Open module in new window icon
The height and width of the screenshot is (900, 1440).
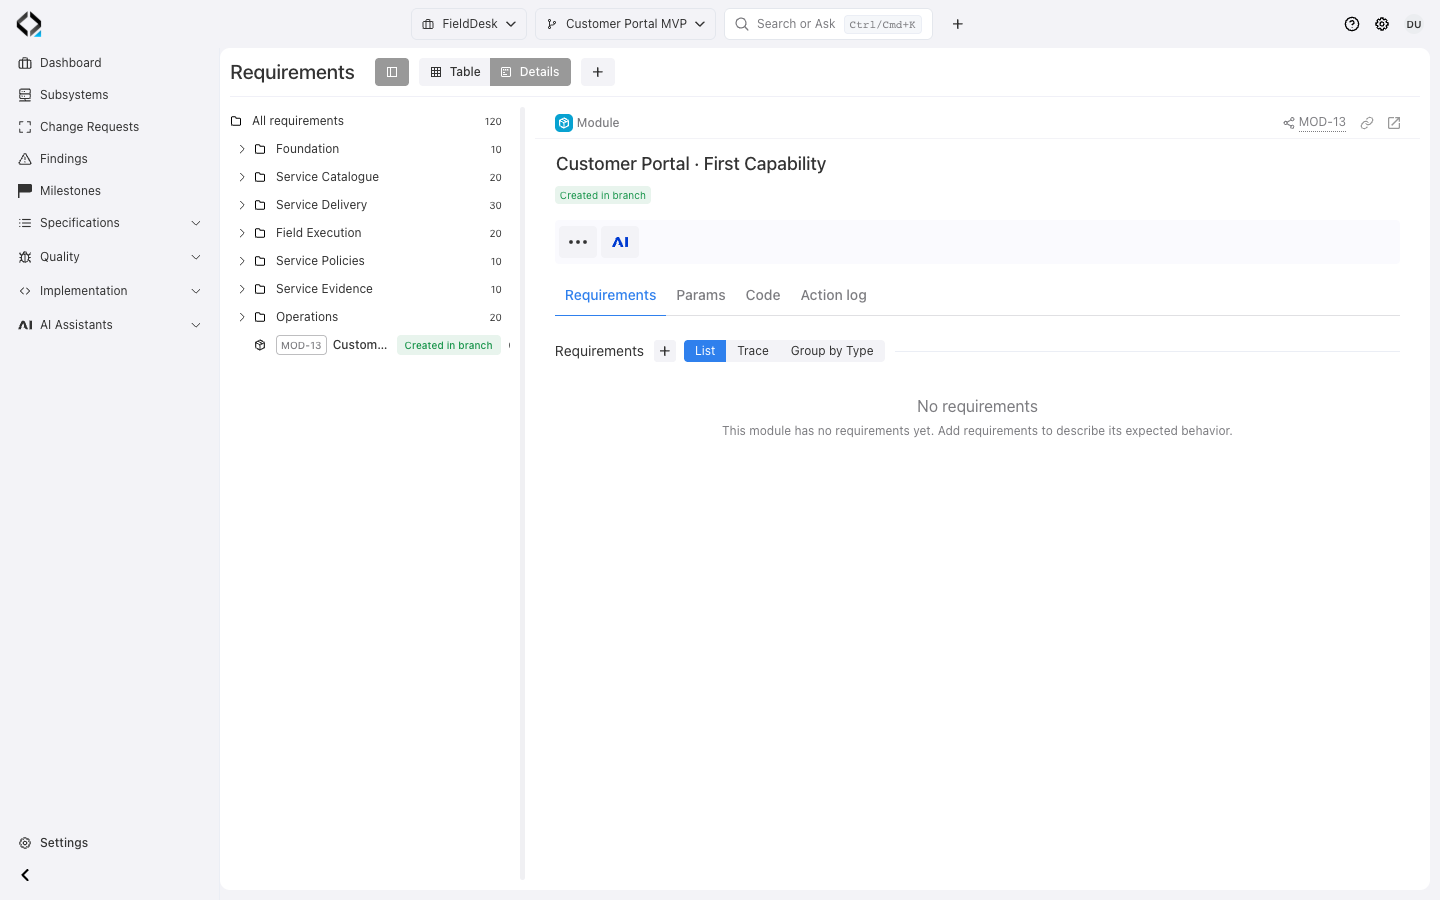tap(1394, 123)
